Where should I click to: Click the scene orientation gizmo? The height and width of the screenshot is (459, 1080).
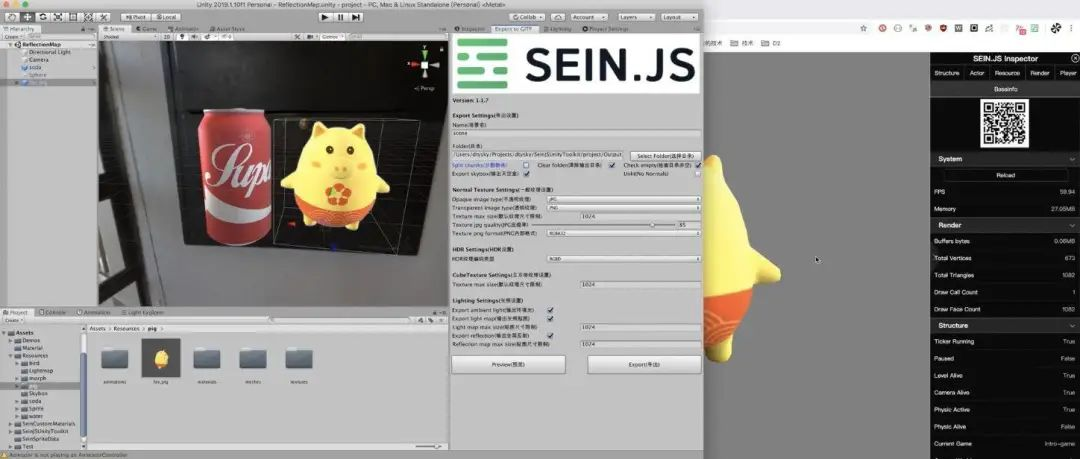click(x=424, y=65)
